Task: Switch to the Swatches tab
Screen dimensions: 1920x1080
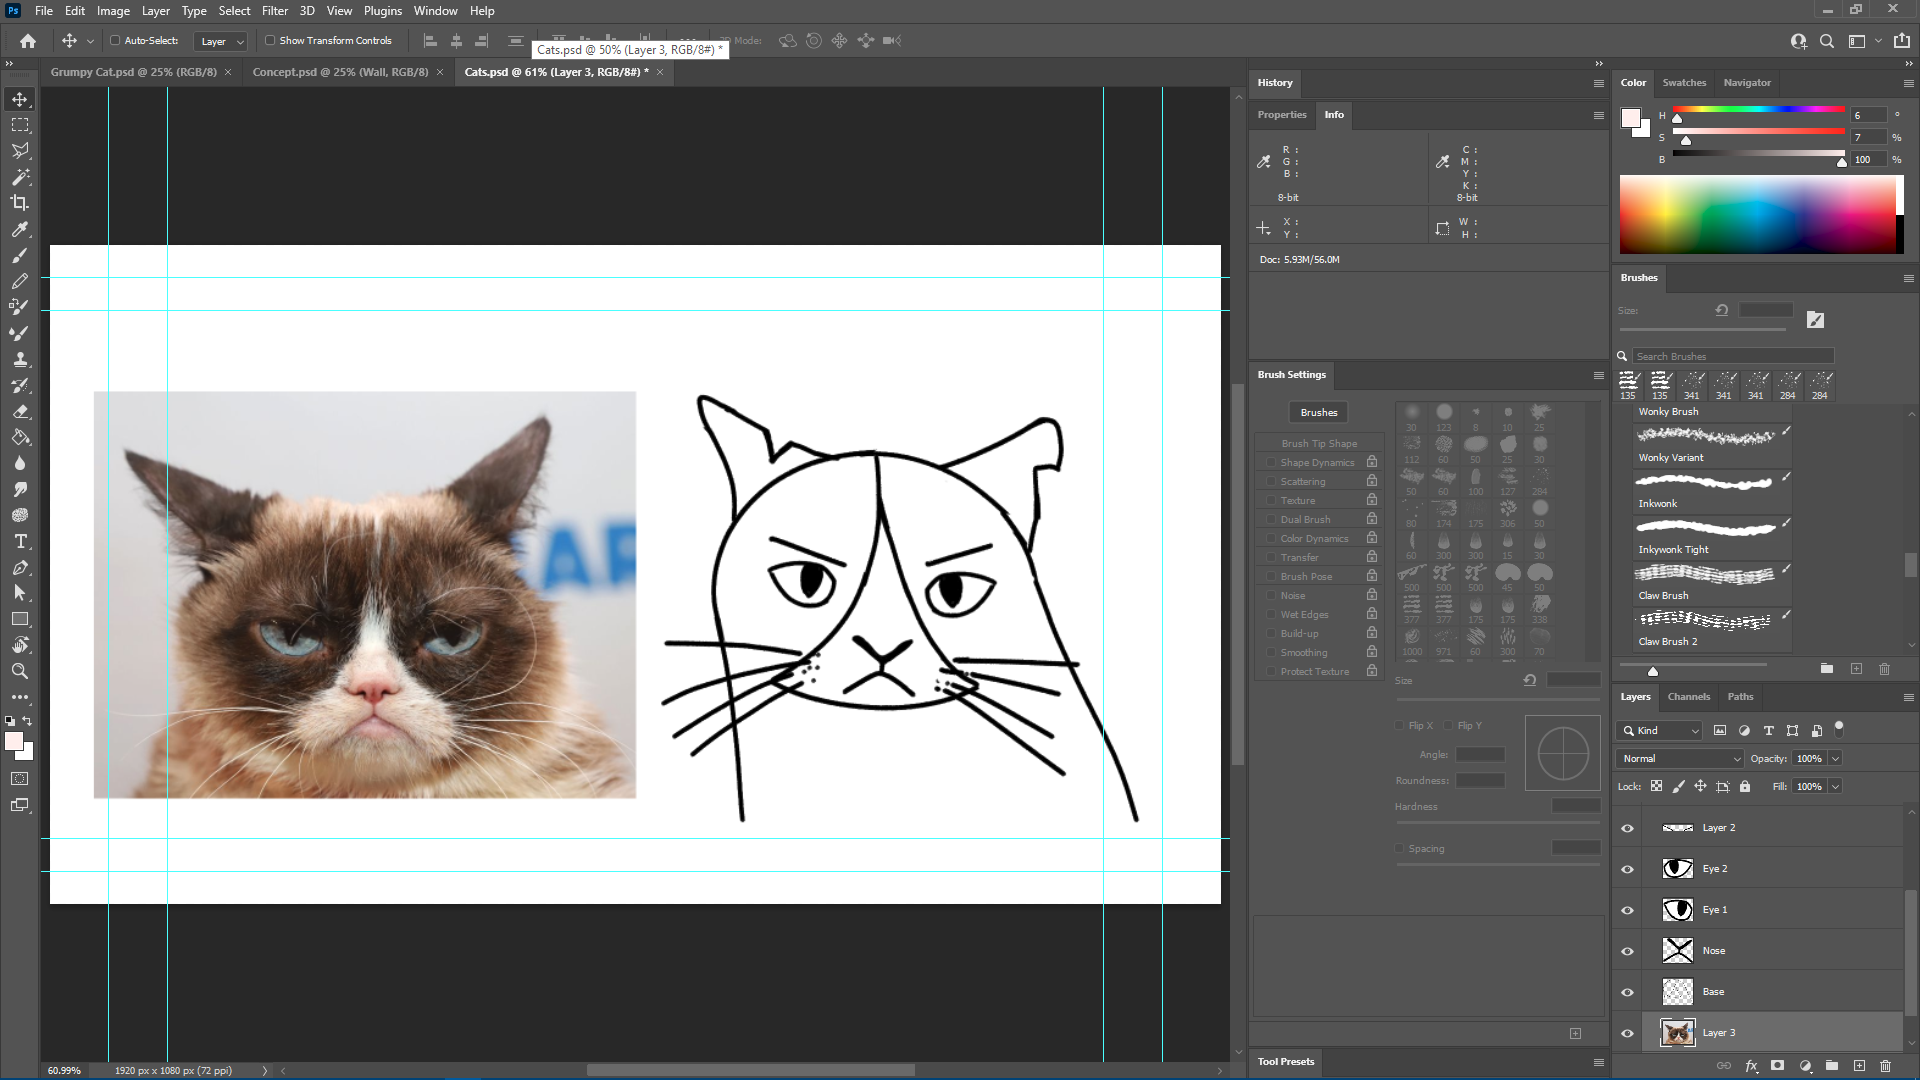Action: tap(1684, 83)
